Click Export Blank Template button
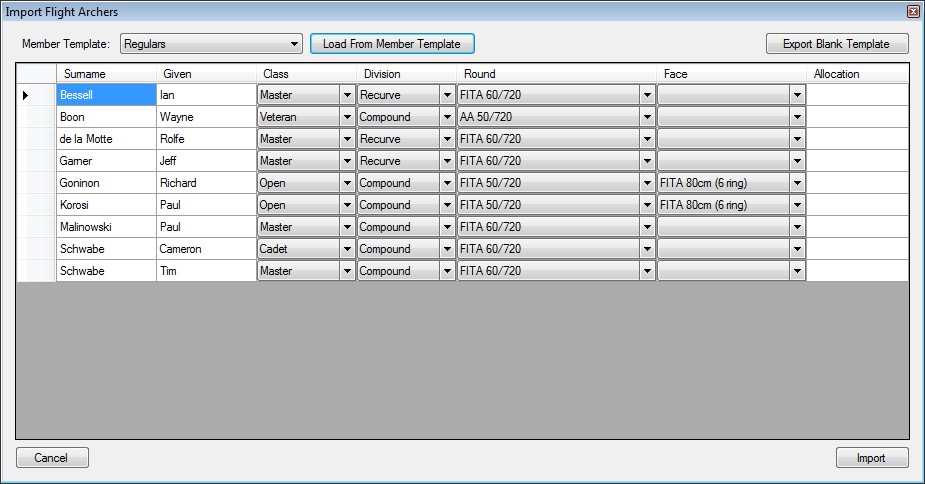The image size is (925, 484). (837, 44)
